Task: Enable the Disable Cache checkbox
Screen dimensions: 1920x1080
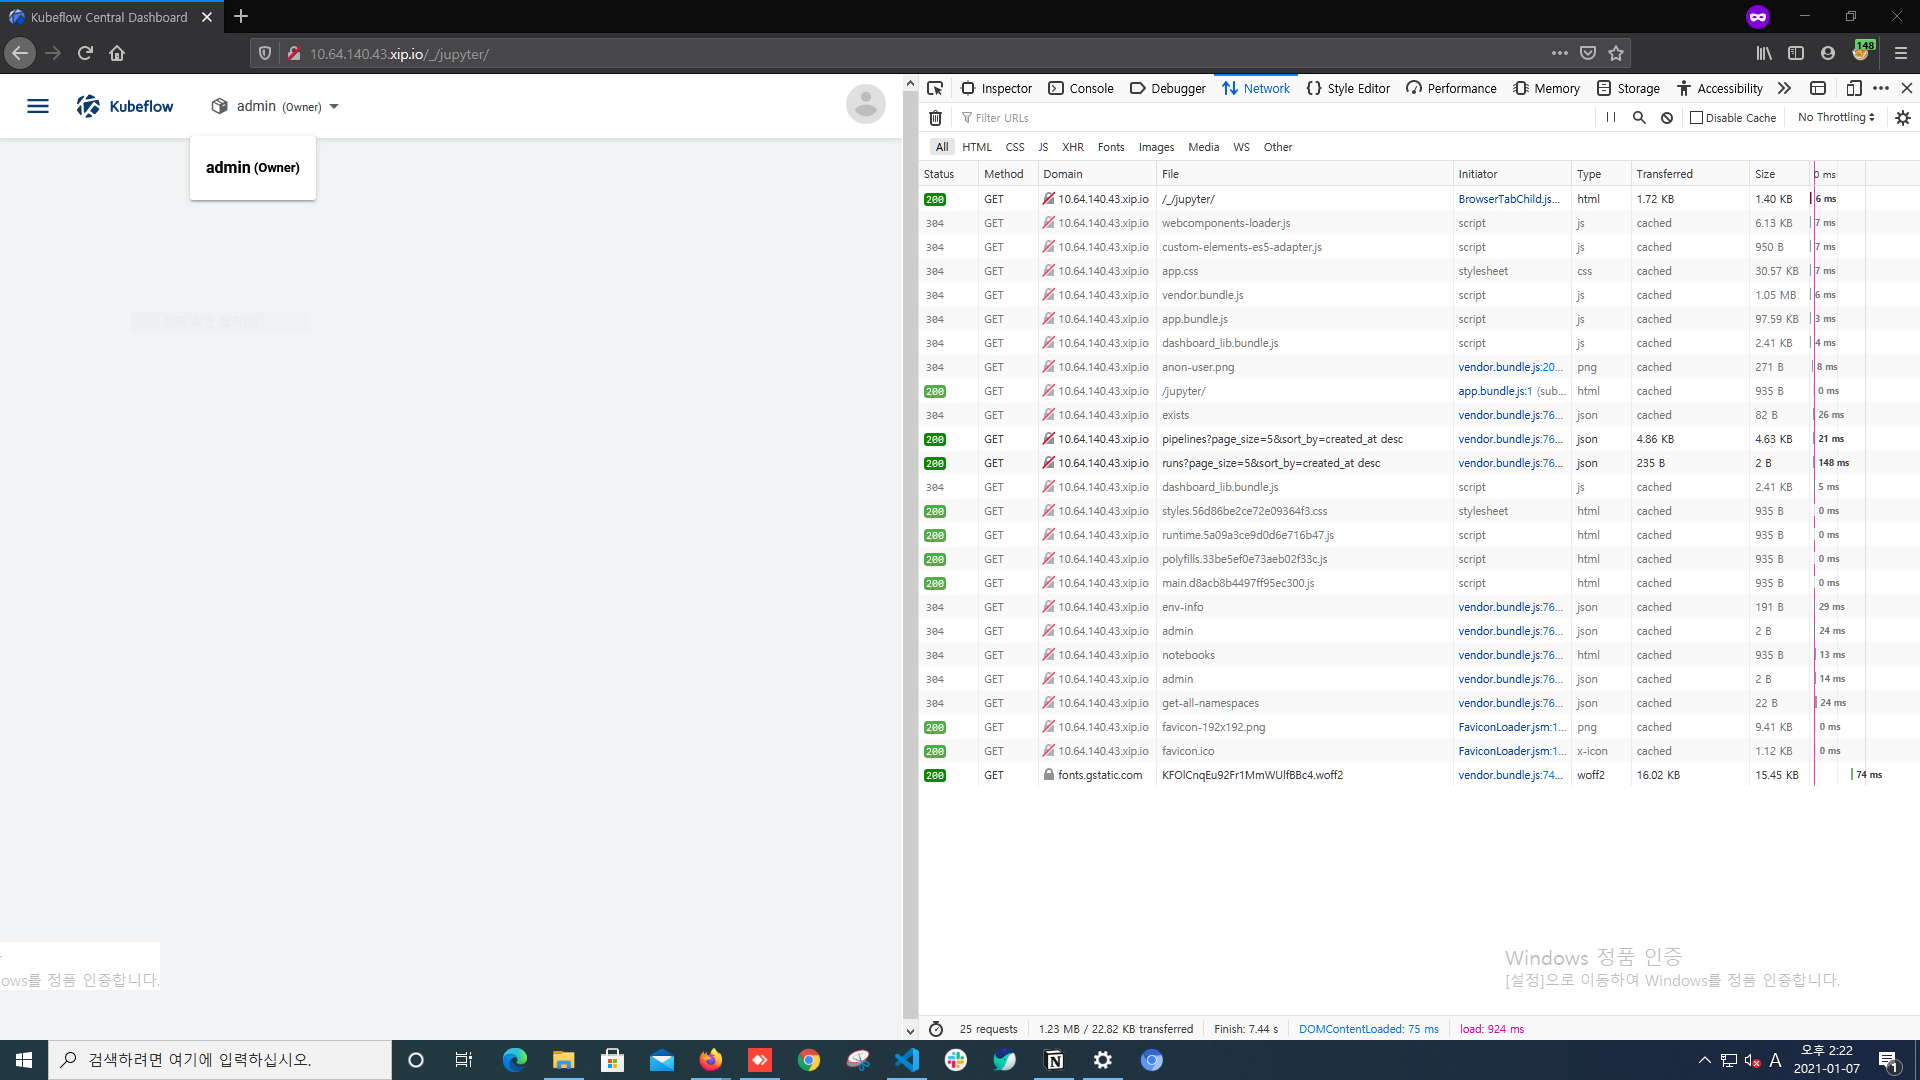Action: 1696,117
